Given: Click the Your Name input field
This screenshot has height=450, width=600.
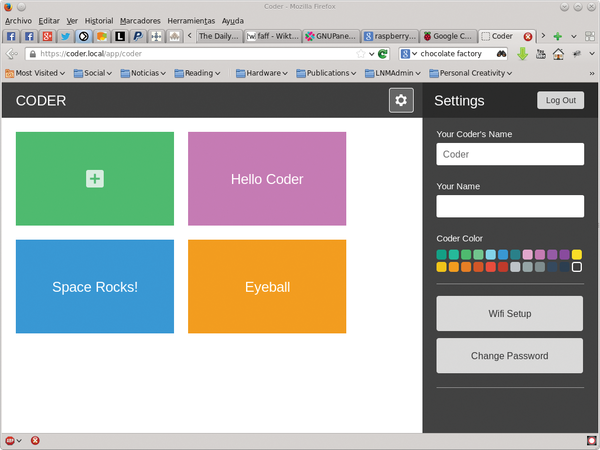Looking at the screenshot, I should click(x=510, y=206).
